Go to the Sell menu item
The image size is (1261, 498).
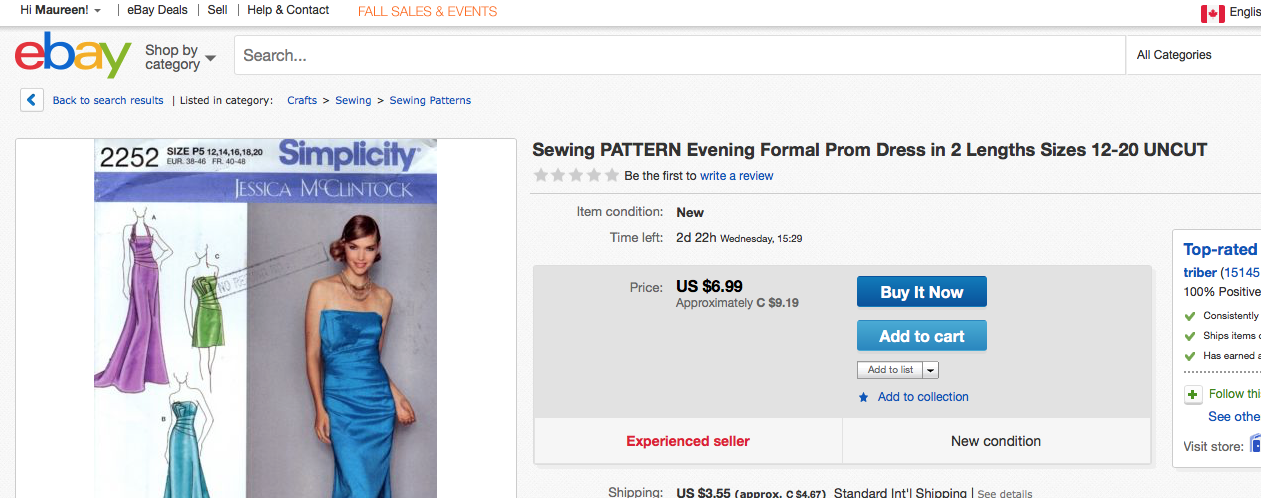(217, 10)
